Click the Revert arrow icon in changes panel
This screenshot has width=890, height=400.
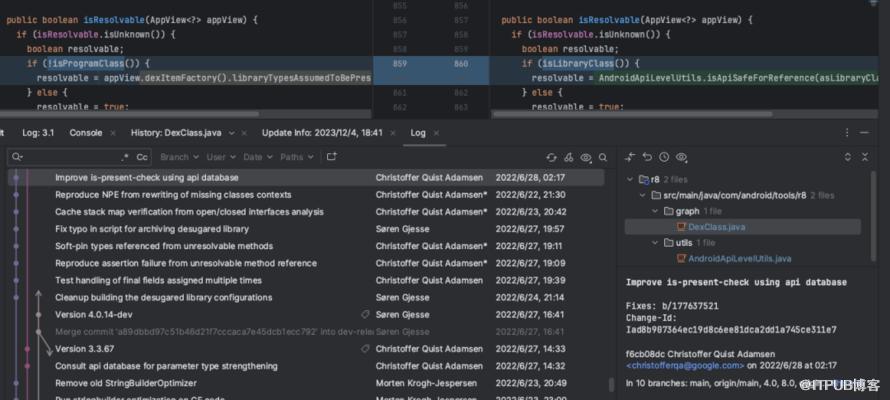tap(647, 157)
